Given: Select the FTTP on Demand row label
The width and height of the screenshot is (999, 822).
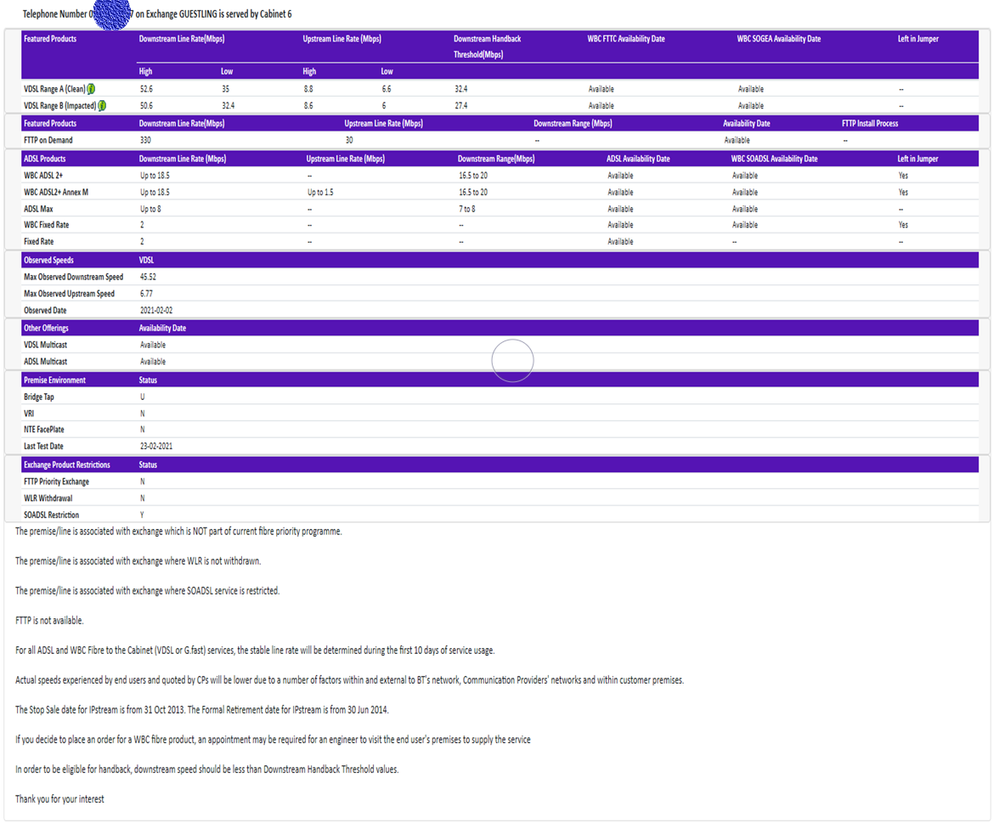Looking at the screenshot, I should pyautogui.click(x=48, y=140).
